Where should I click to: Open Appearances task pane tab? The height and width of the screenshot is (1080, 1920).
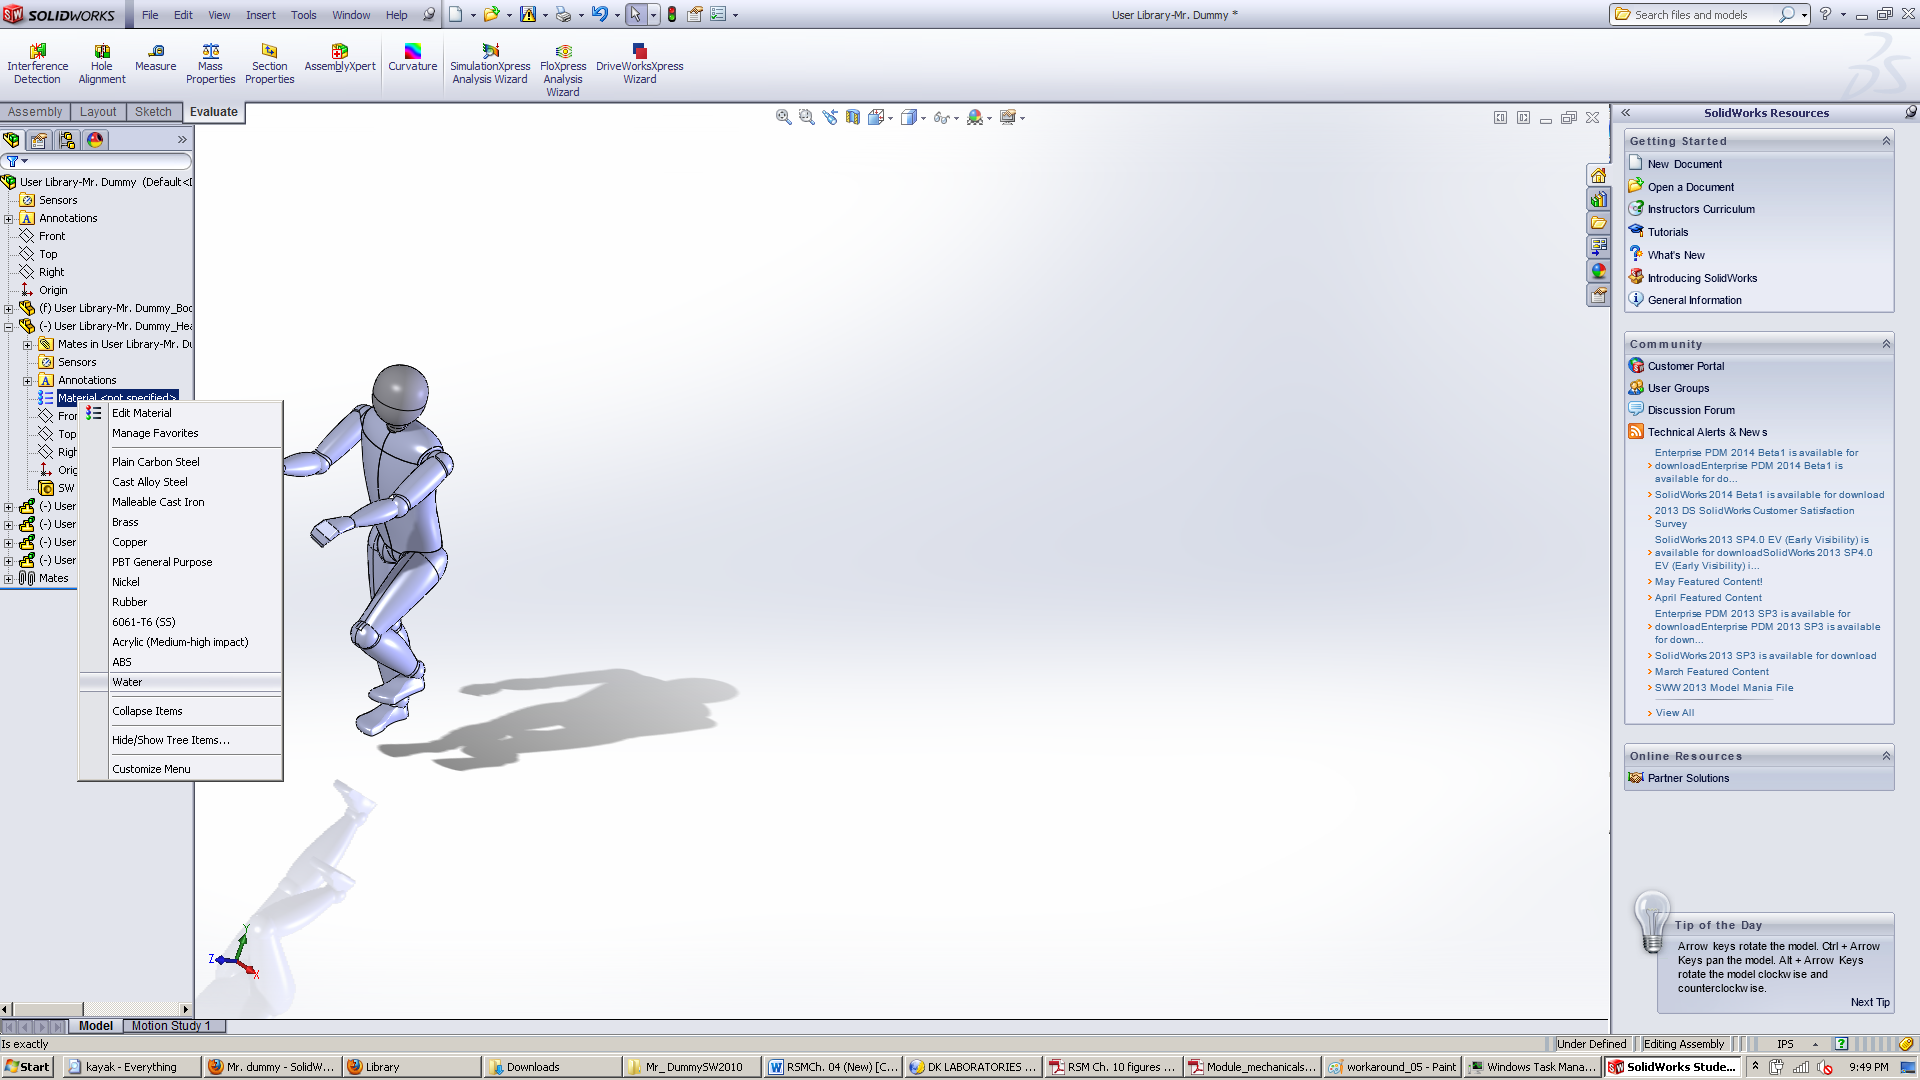[1598, 271]
